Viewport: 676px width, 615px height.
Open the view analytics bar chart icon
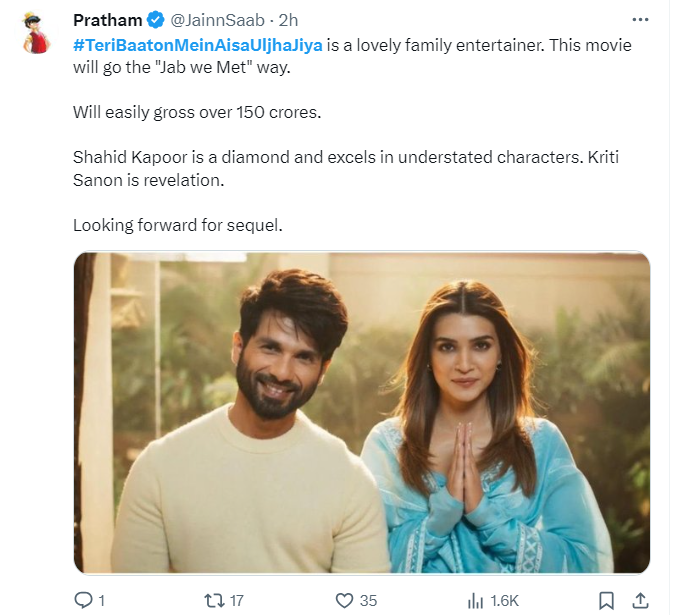[x=476, y=600]
